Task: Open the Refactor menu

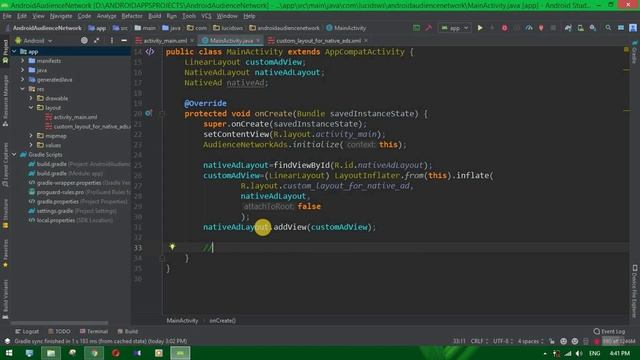Action: coord(132,16)
